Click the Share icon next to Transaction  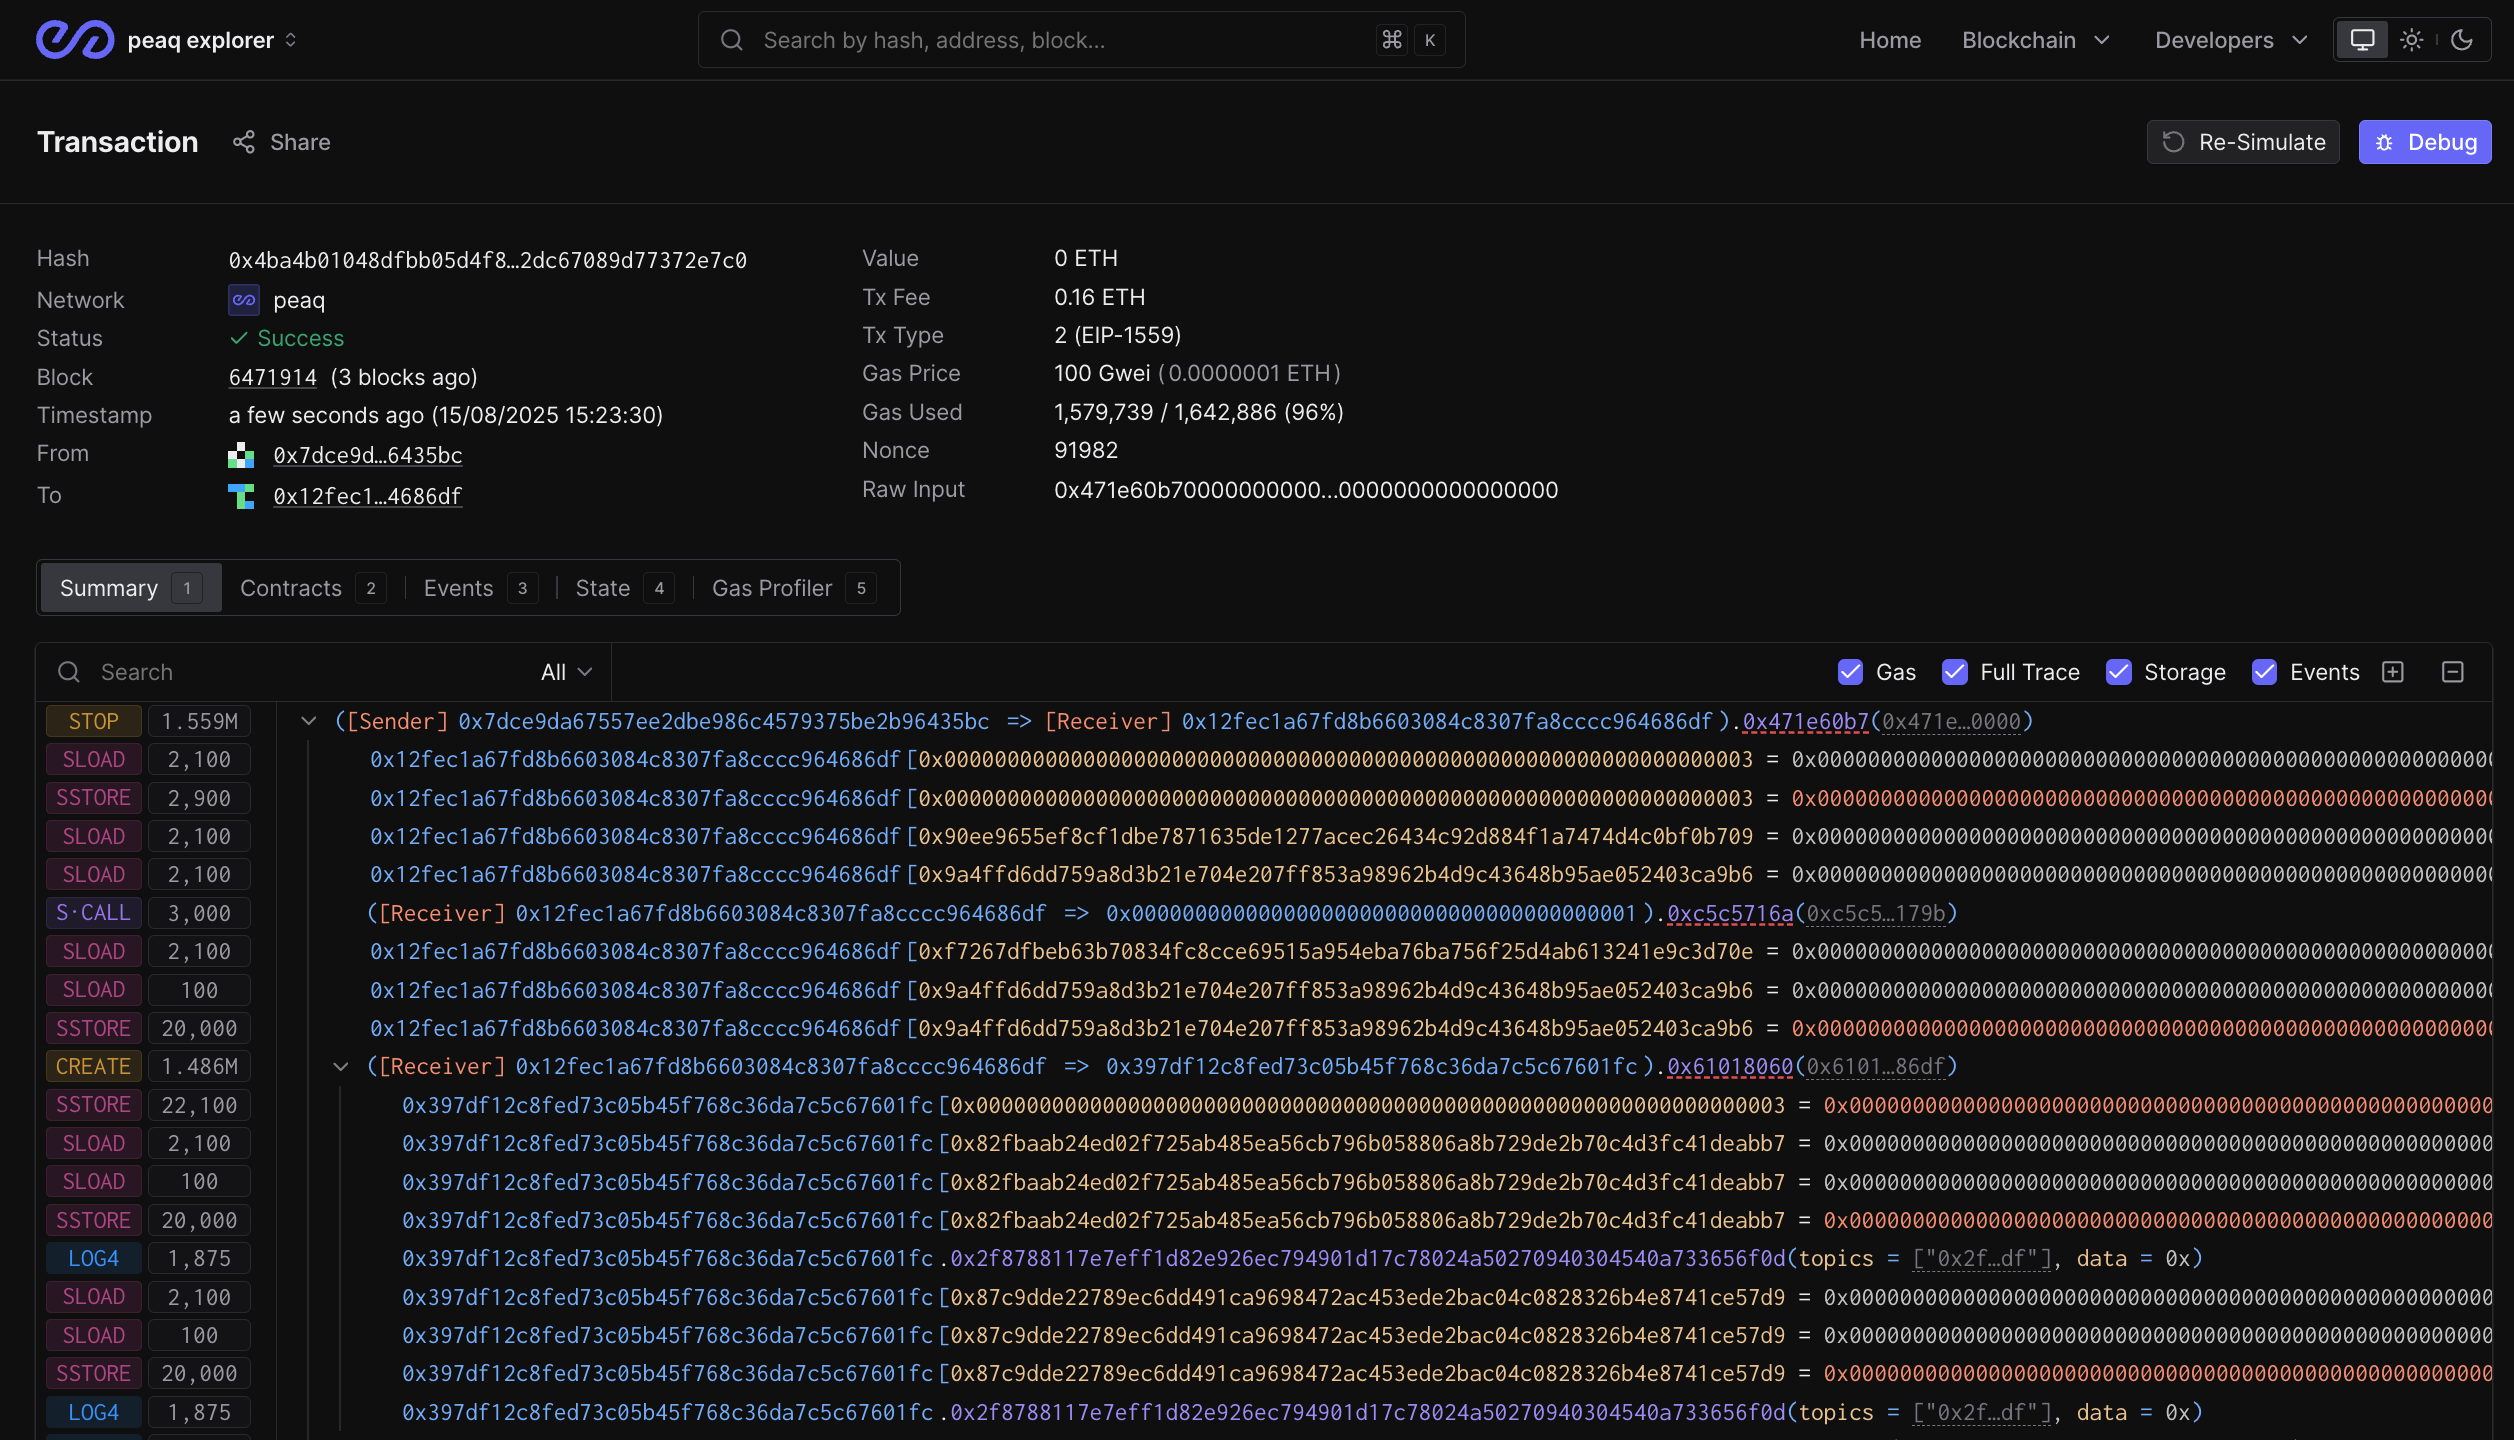pos(243,142)
